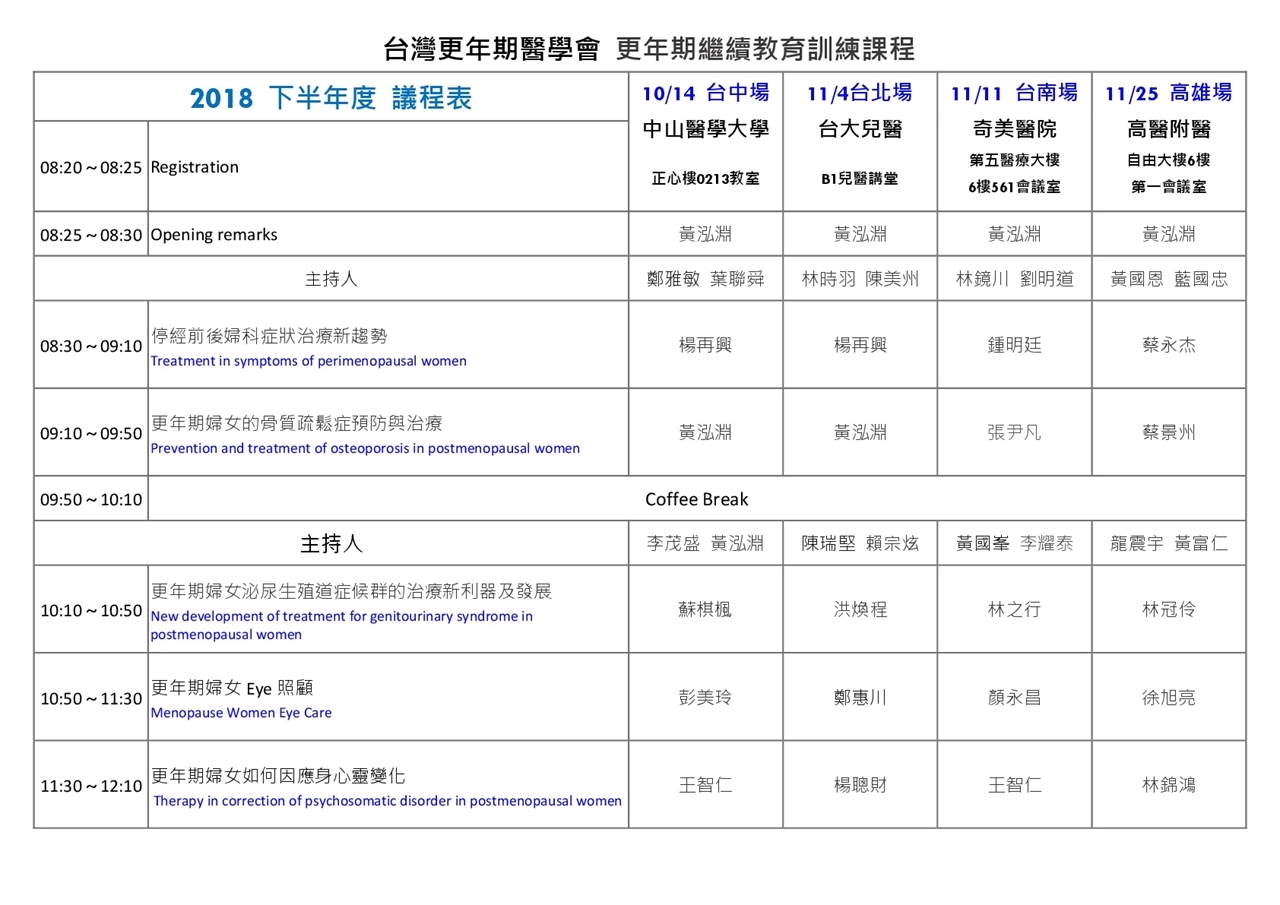Select the 11/25 高雄場 column header

tap(1168, 94)
